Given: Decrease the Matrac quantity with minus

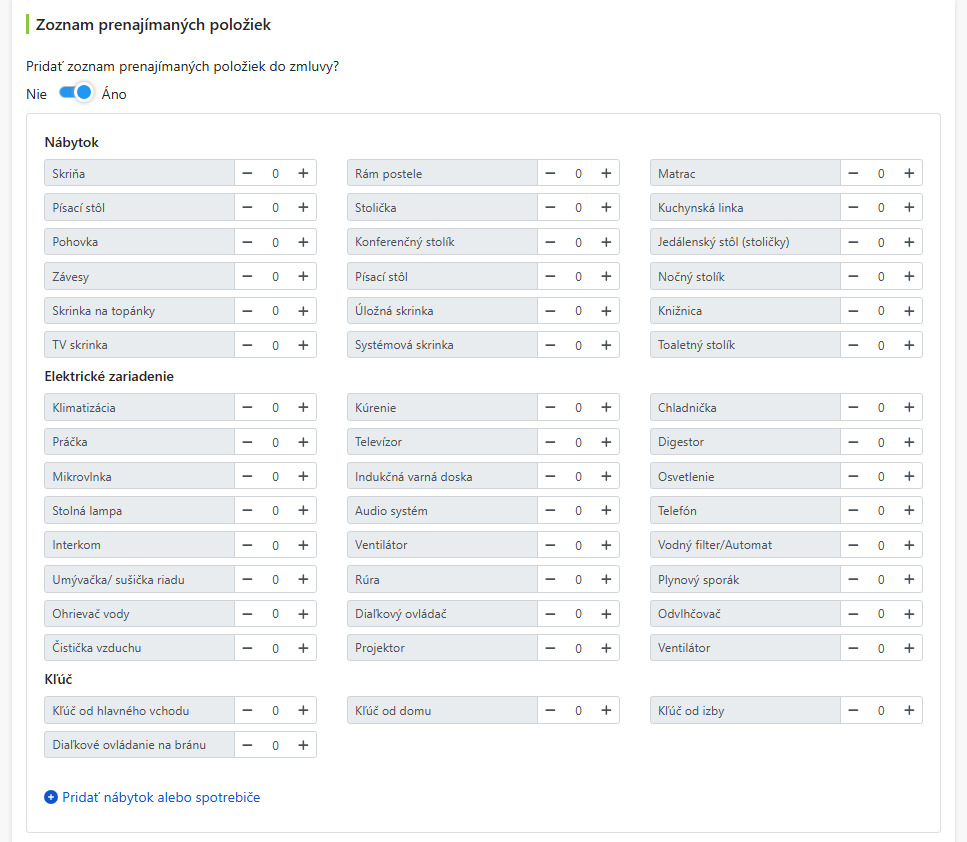Looking at the screenshot, I should pyautogui.click(x=853, y=173).
